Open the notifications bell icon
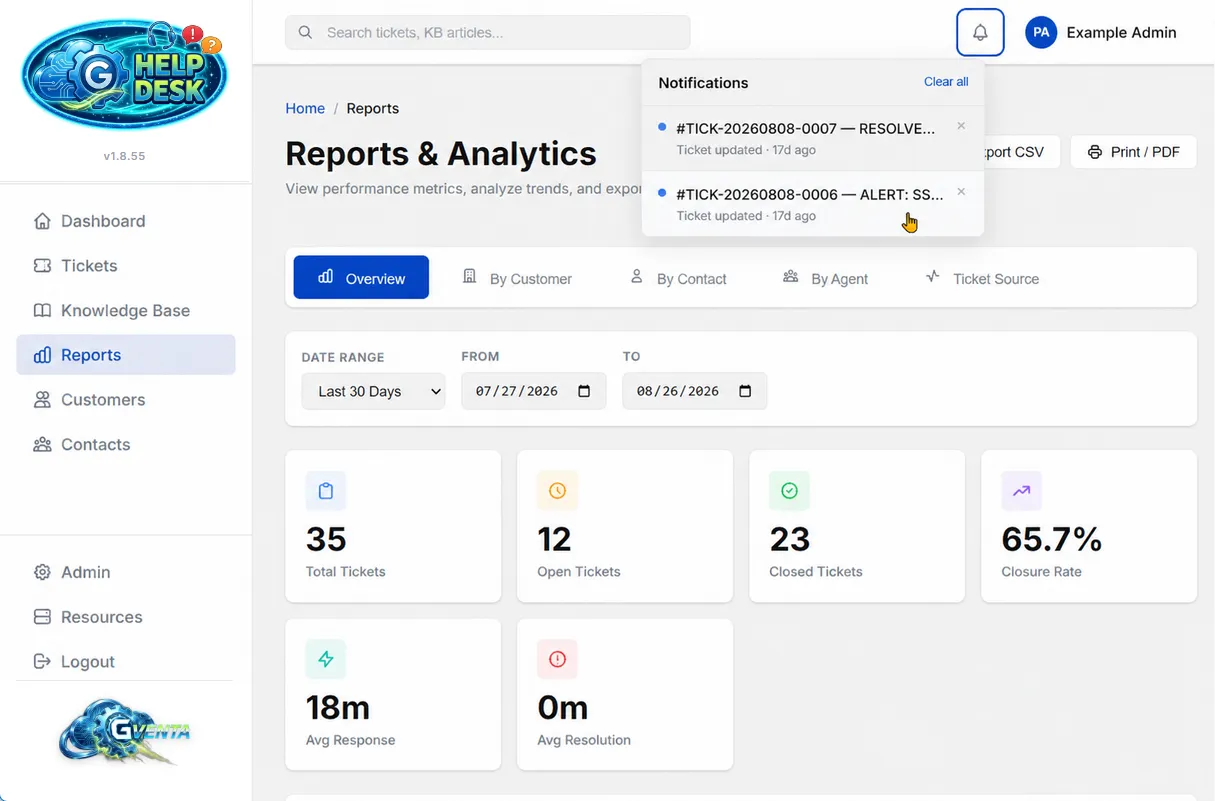This screenshot has width=1215, height=801. point(980,32)
